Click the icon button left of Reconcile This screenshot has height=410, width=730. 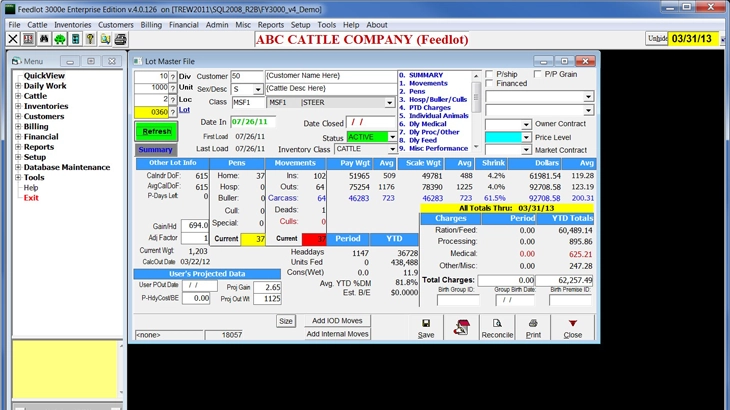click(461, 328)
